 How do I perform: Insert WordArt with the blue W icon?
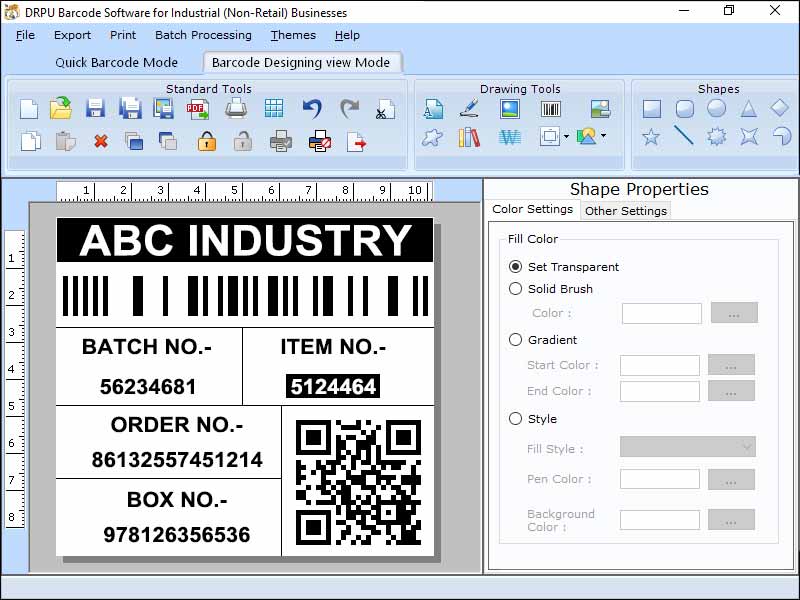pyautogui.click(x=509, y=137)
